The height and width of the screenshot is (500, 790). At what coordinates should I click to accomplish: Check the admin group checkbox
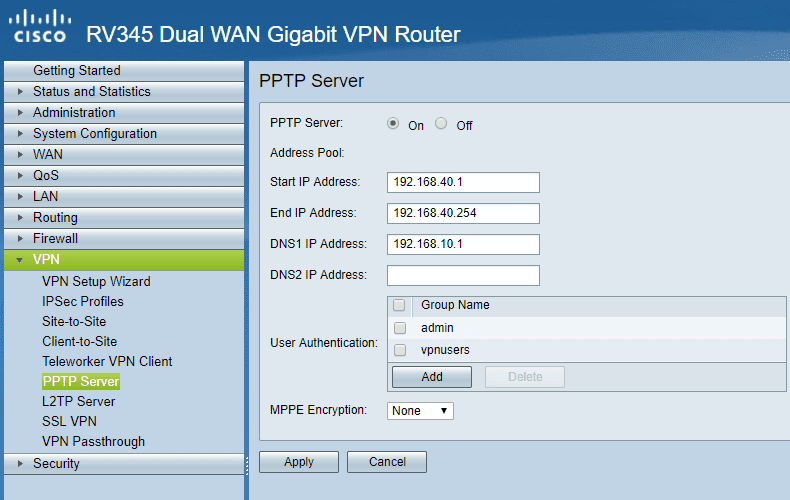(x=400, y=328)
